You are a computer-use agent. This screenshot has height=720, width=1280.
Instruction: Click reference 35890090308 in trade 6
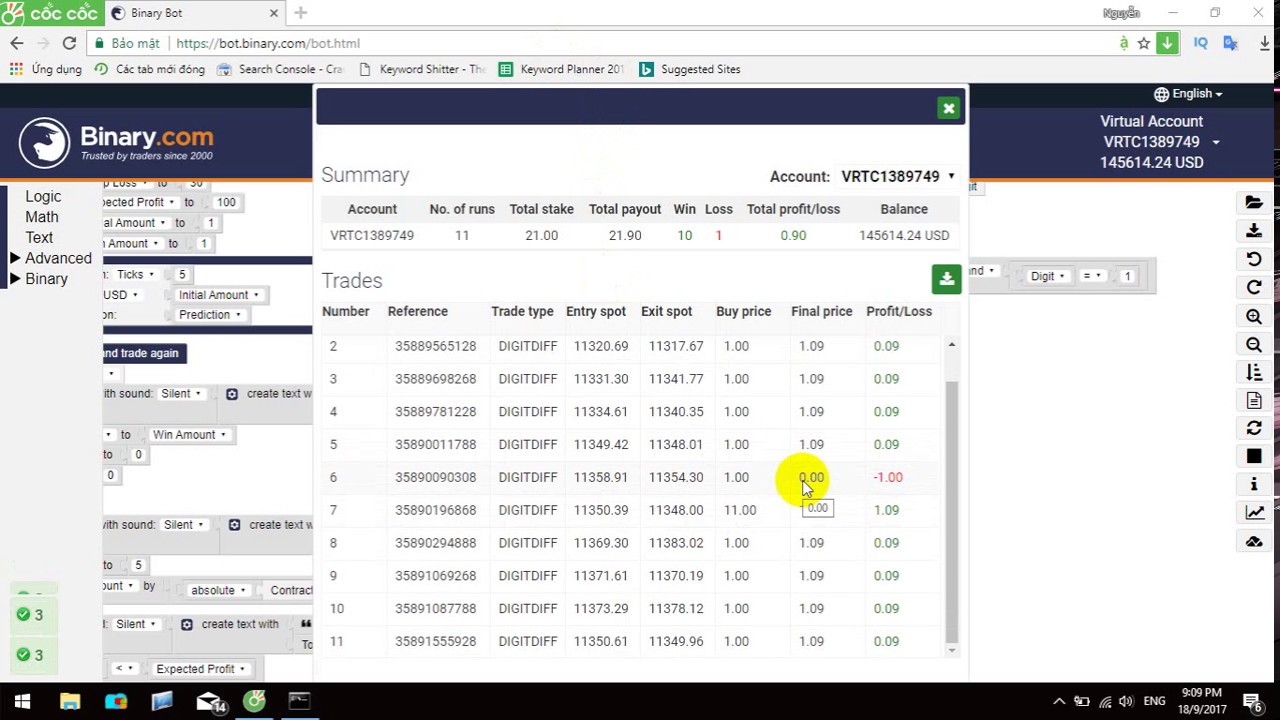click(x=435, y=477)
